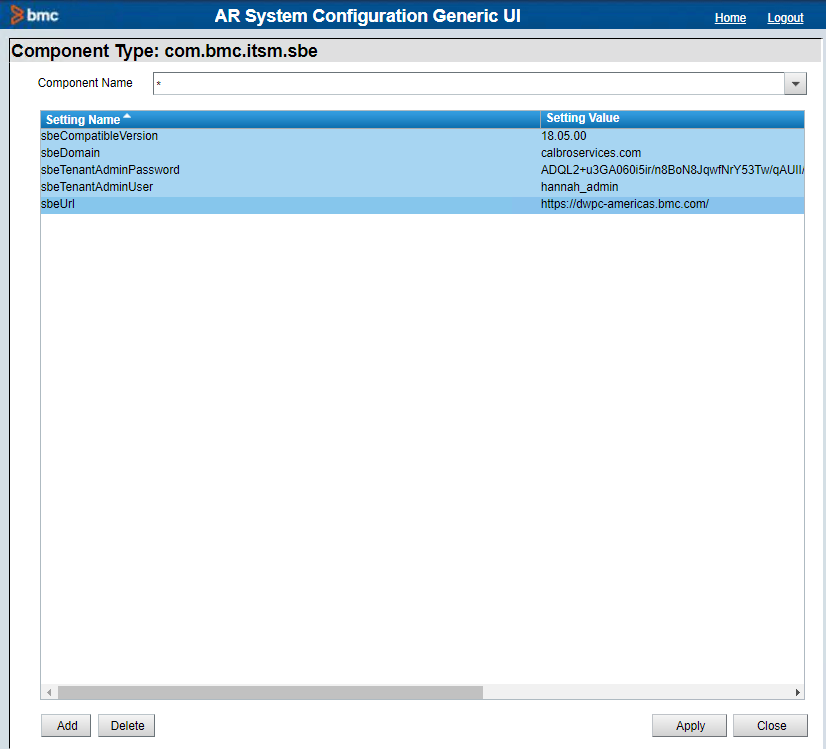This screenshot has width=826, height=749.
Task: Click the Add button
Action: [67, 726]
